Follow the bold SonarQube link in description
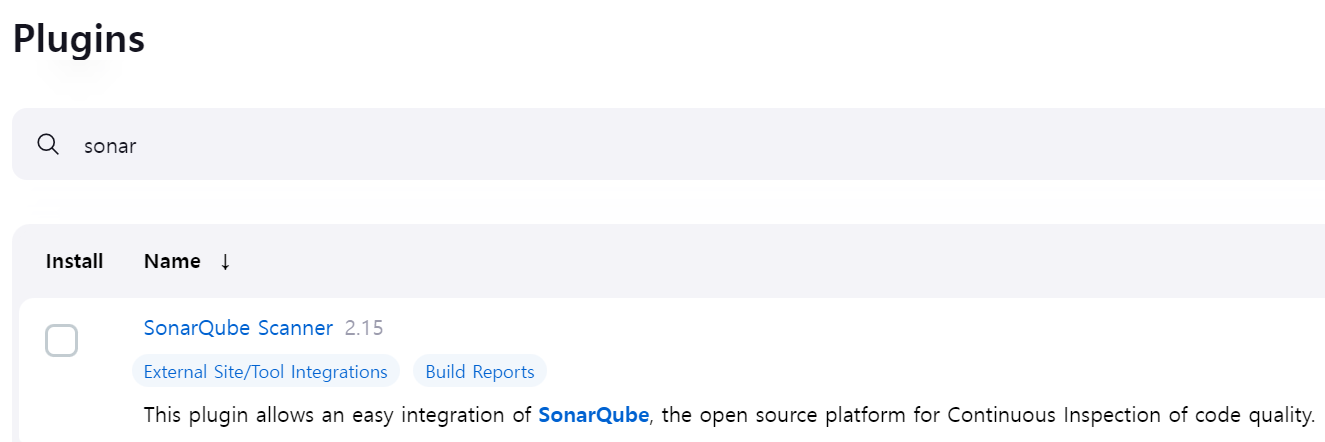The height and width of the screenshot is (442, 1325). tap(594, 414)
